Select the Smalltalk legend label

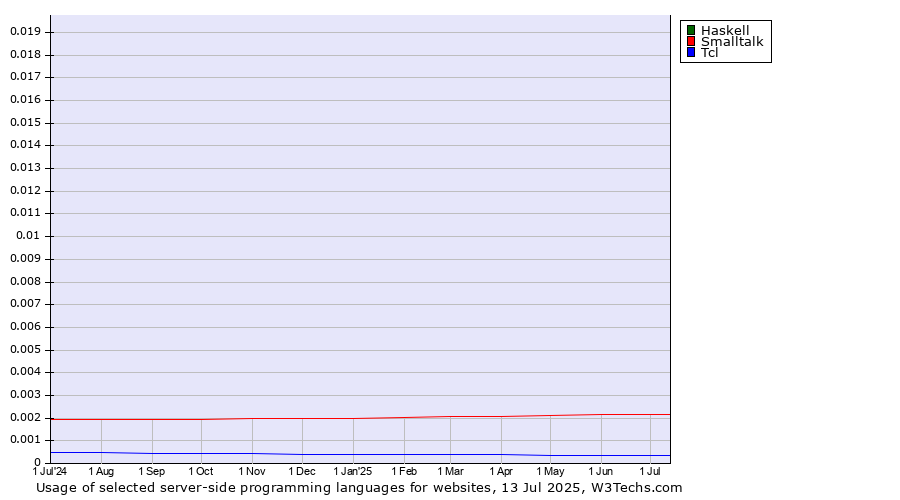(x=732, y=41)
